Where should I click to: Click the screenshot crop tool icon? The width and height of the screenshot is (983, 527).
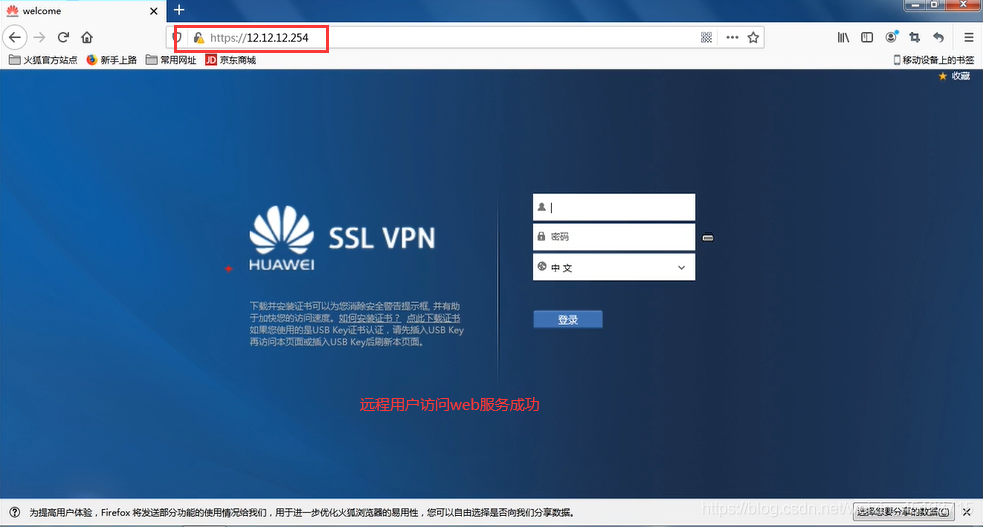click(915, 38)
